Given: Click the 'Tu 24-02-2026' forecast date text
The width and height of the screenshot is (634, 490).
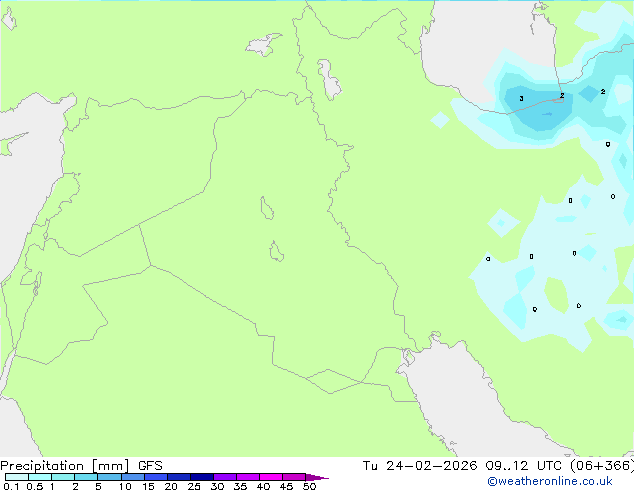Looking at the screenshot, I should tap(420, 466).
